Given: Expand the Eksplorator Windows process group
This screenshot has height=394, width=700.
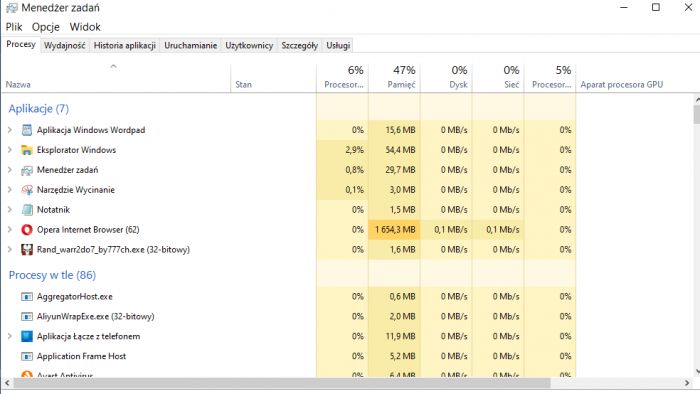Looking at the screenshot, I should click(x=10, y=150).
